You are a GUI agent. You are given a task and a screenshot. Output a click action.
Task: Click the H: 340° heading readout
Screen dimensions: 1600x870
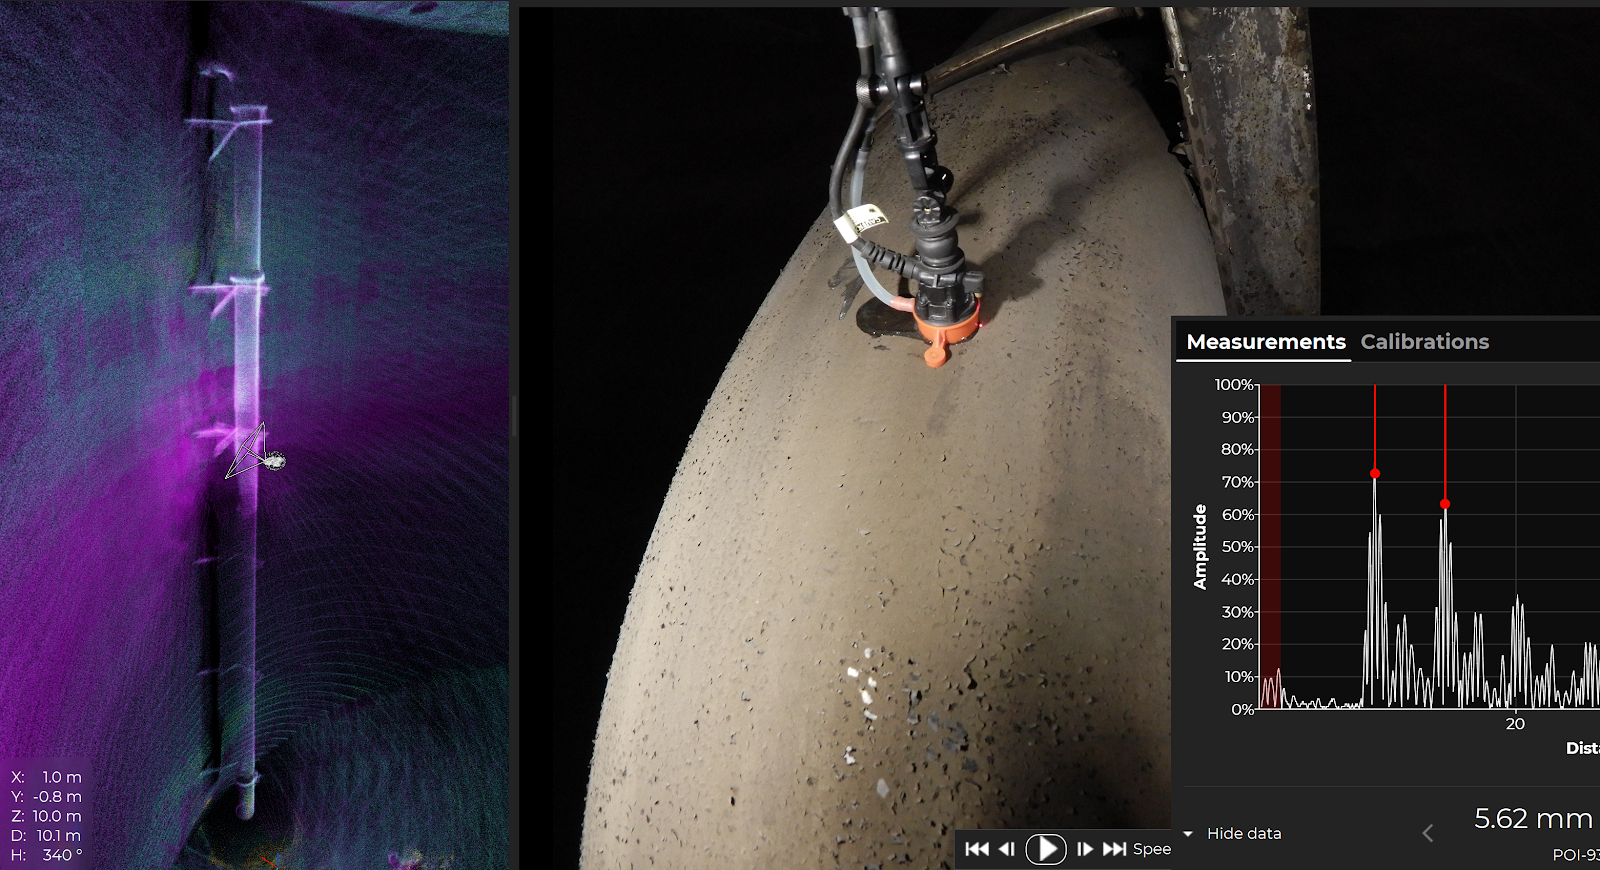point(47,855)
